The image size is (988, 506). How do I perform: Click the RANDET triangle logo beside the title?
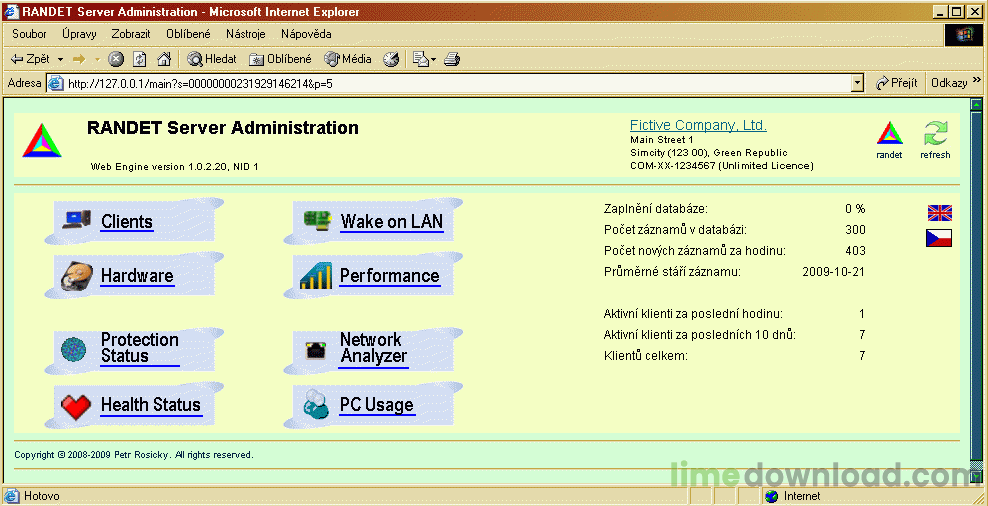42,140
